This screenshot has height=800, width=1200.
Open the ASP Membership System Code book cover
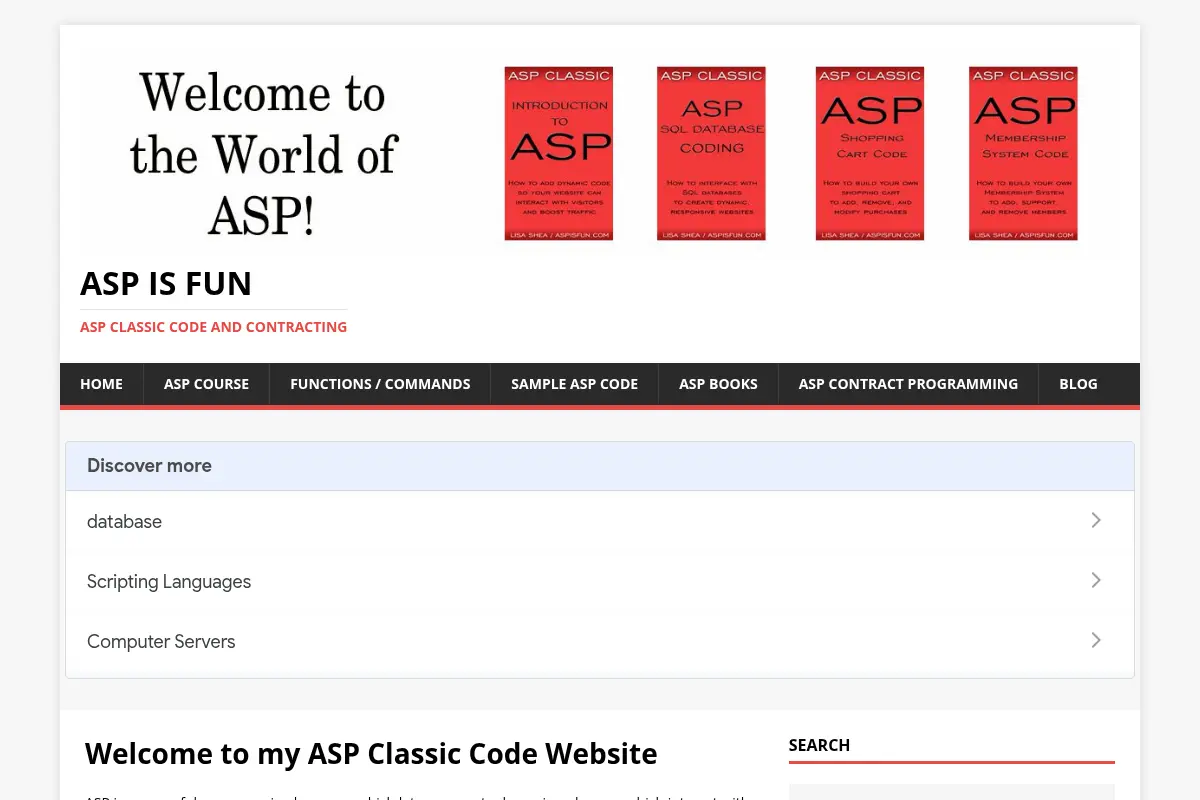[1023, 154]
